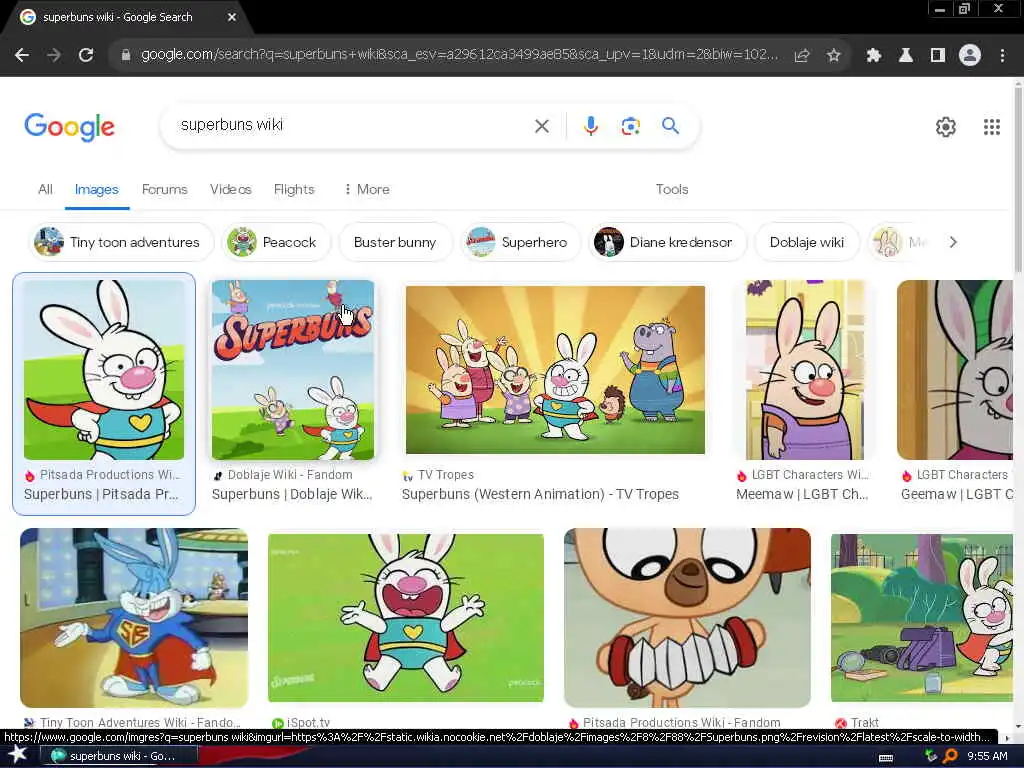Open the Chrome extensions puzzle icon
Screen dimensions: 1024x768
[873, 56]
